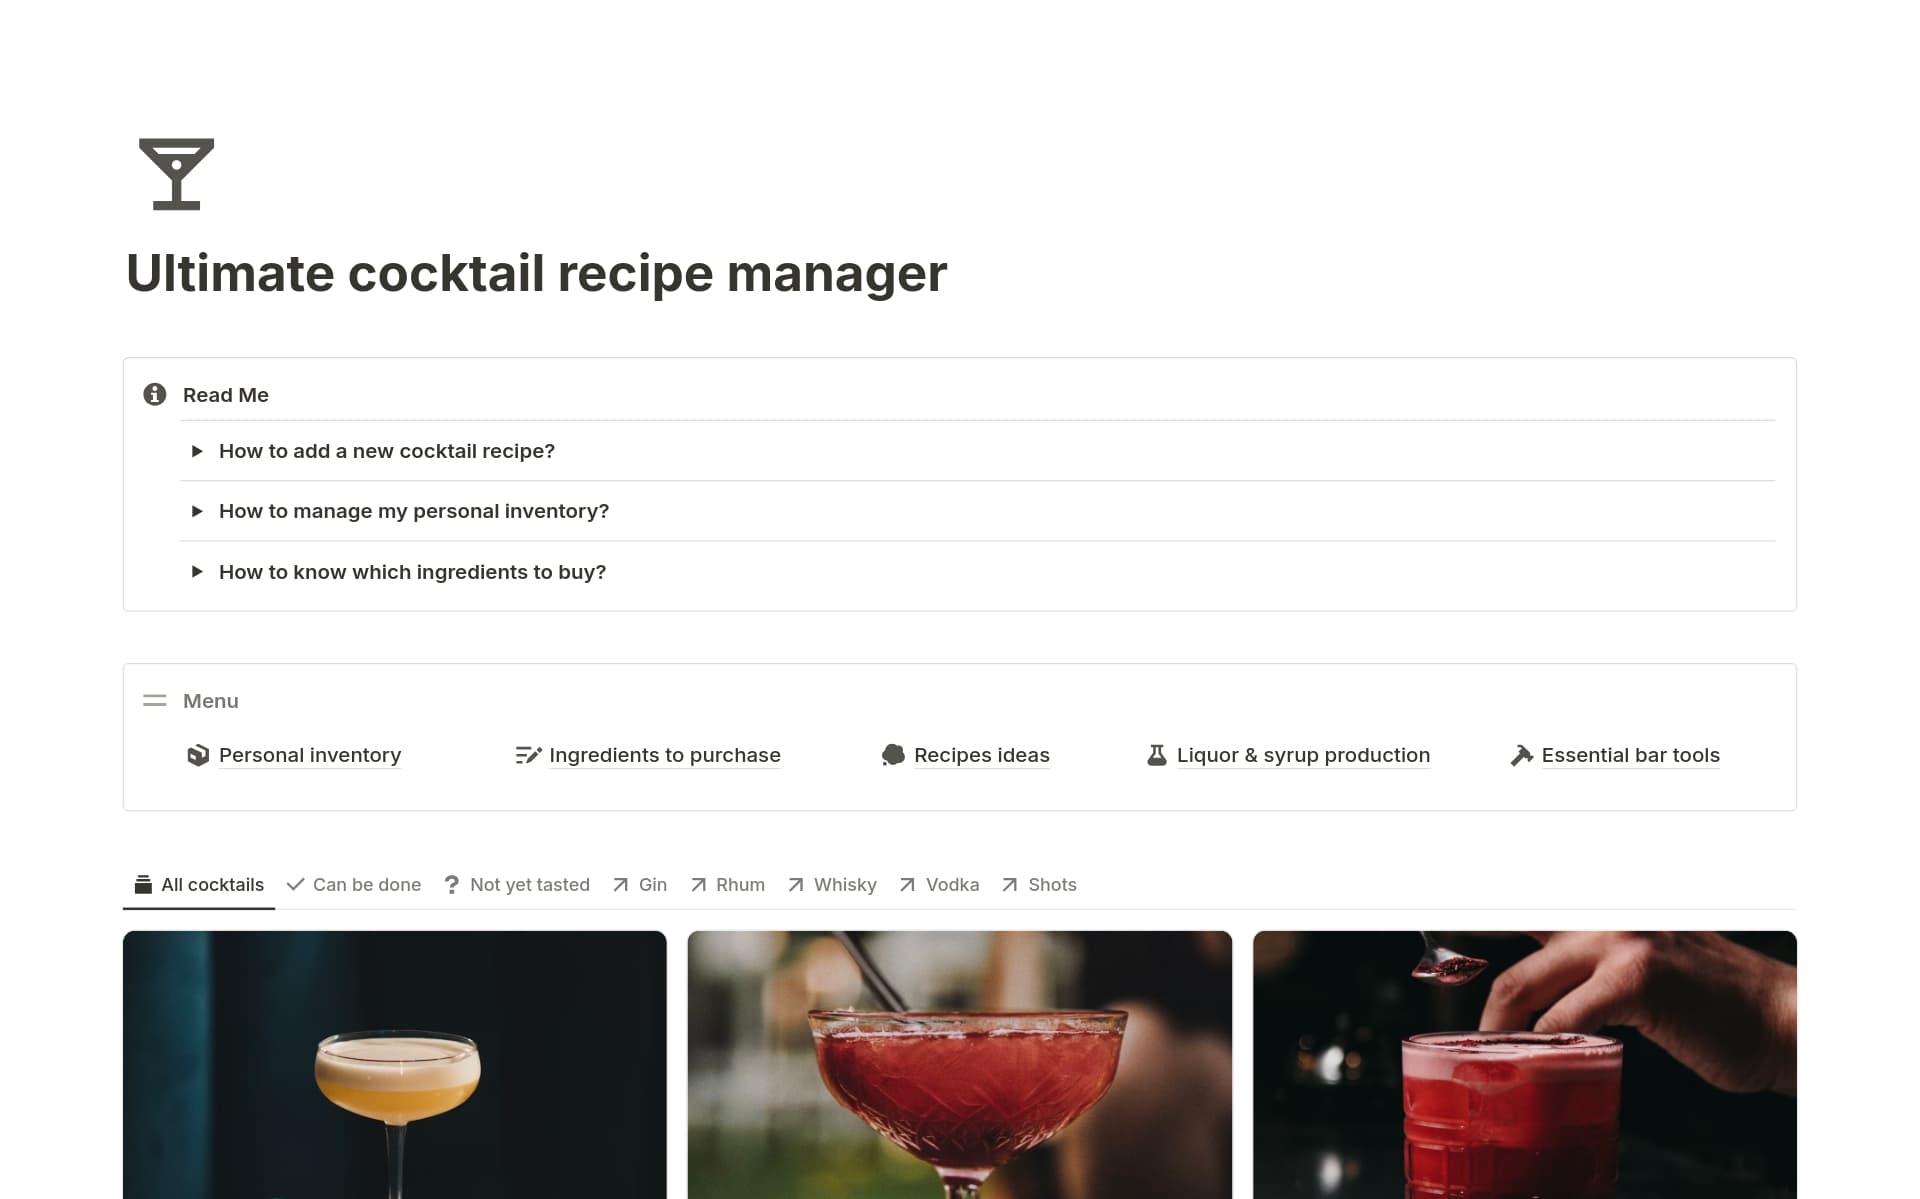Open the Gin view tab
This screenshot has width=1920, height=1199.
(x=640, y=885)
